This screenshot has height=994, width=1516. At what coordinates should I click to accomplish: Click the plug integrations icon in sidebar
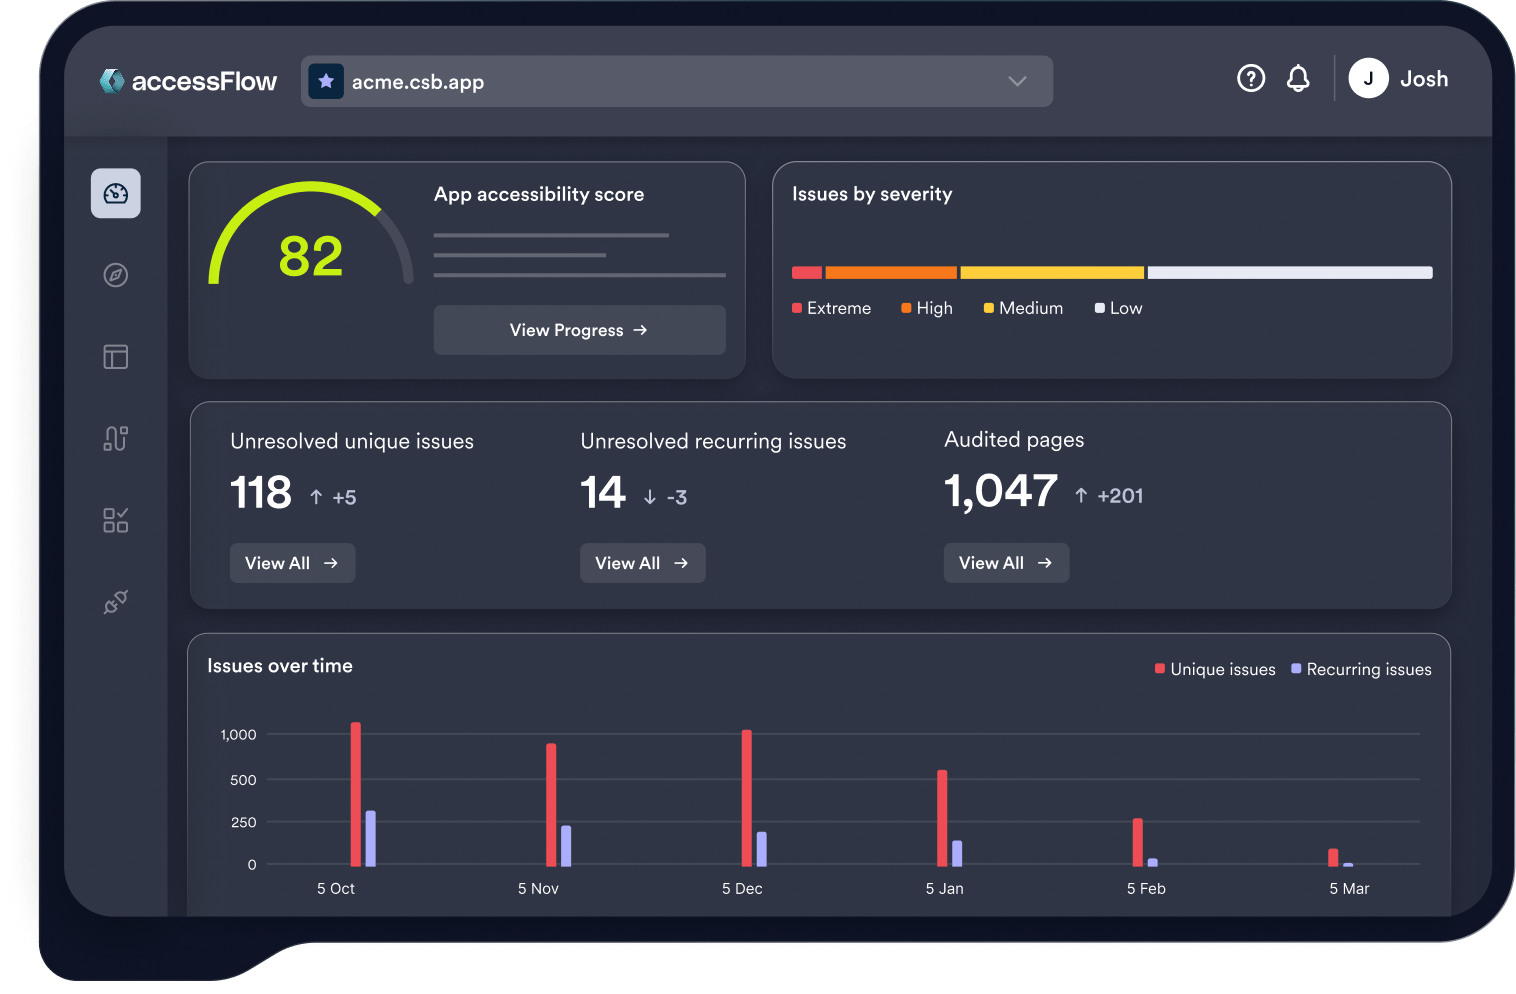(116, 602)
